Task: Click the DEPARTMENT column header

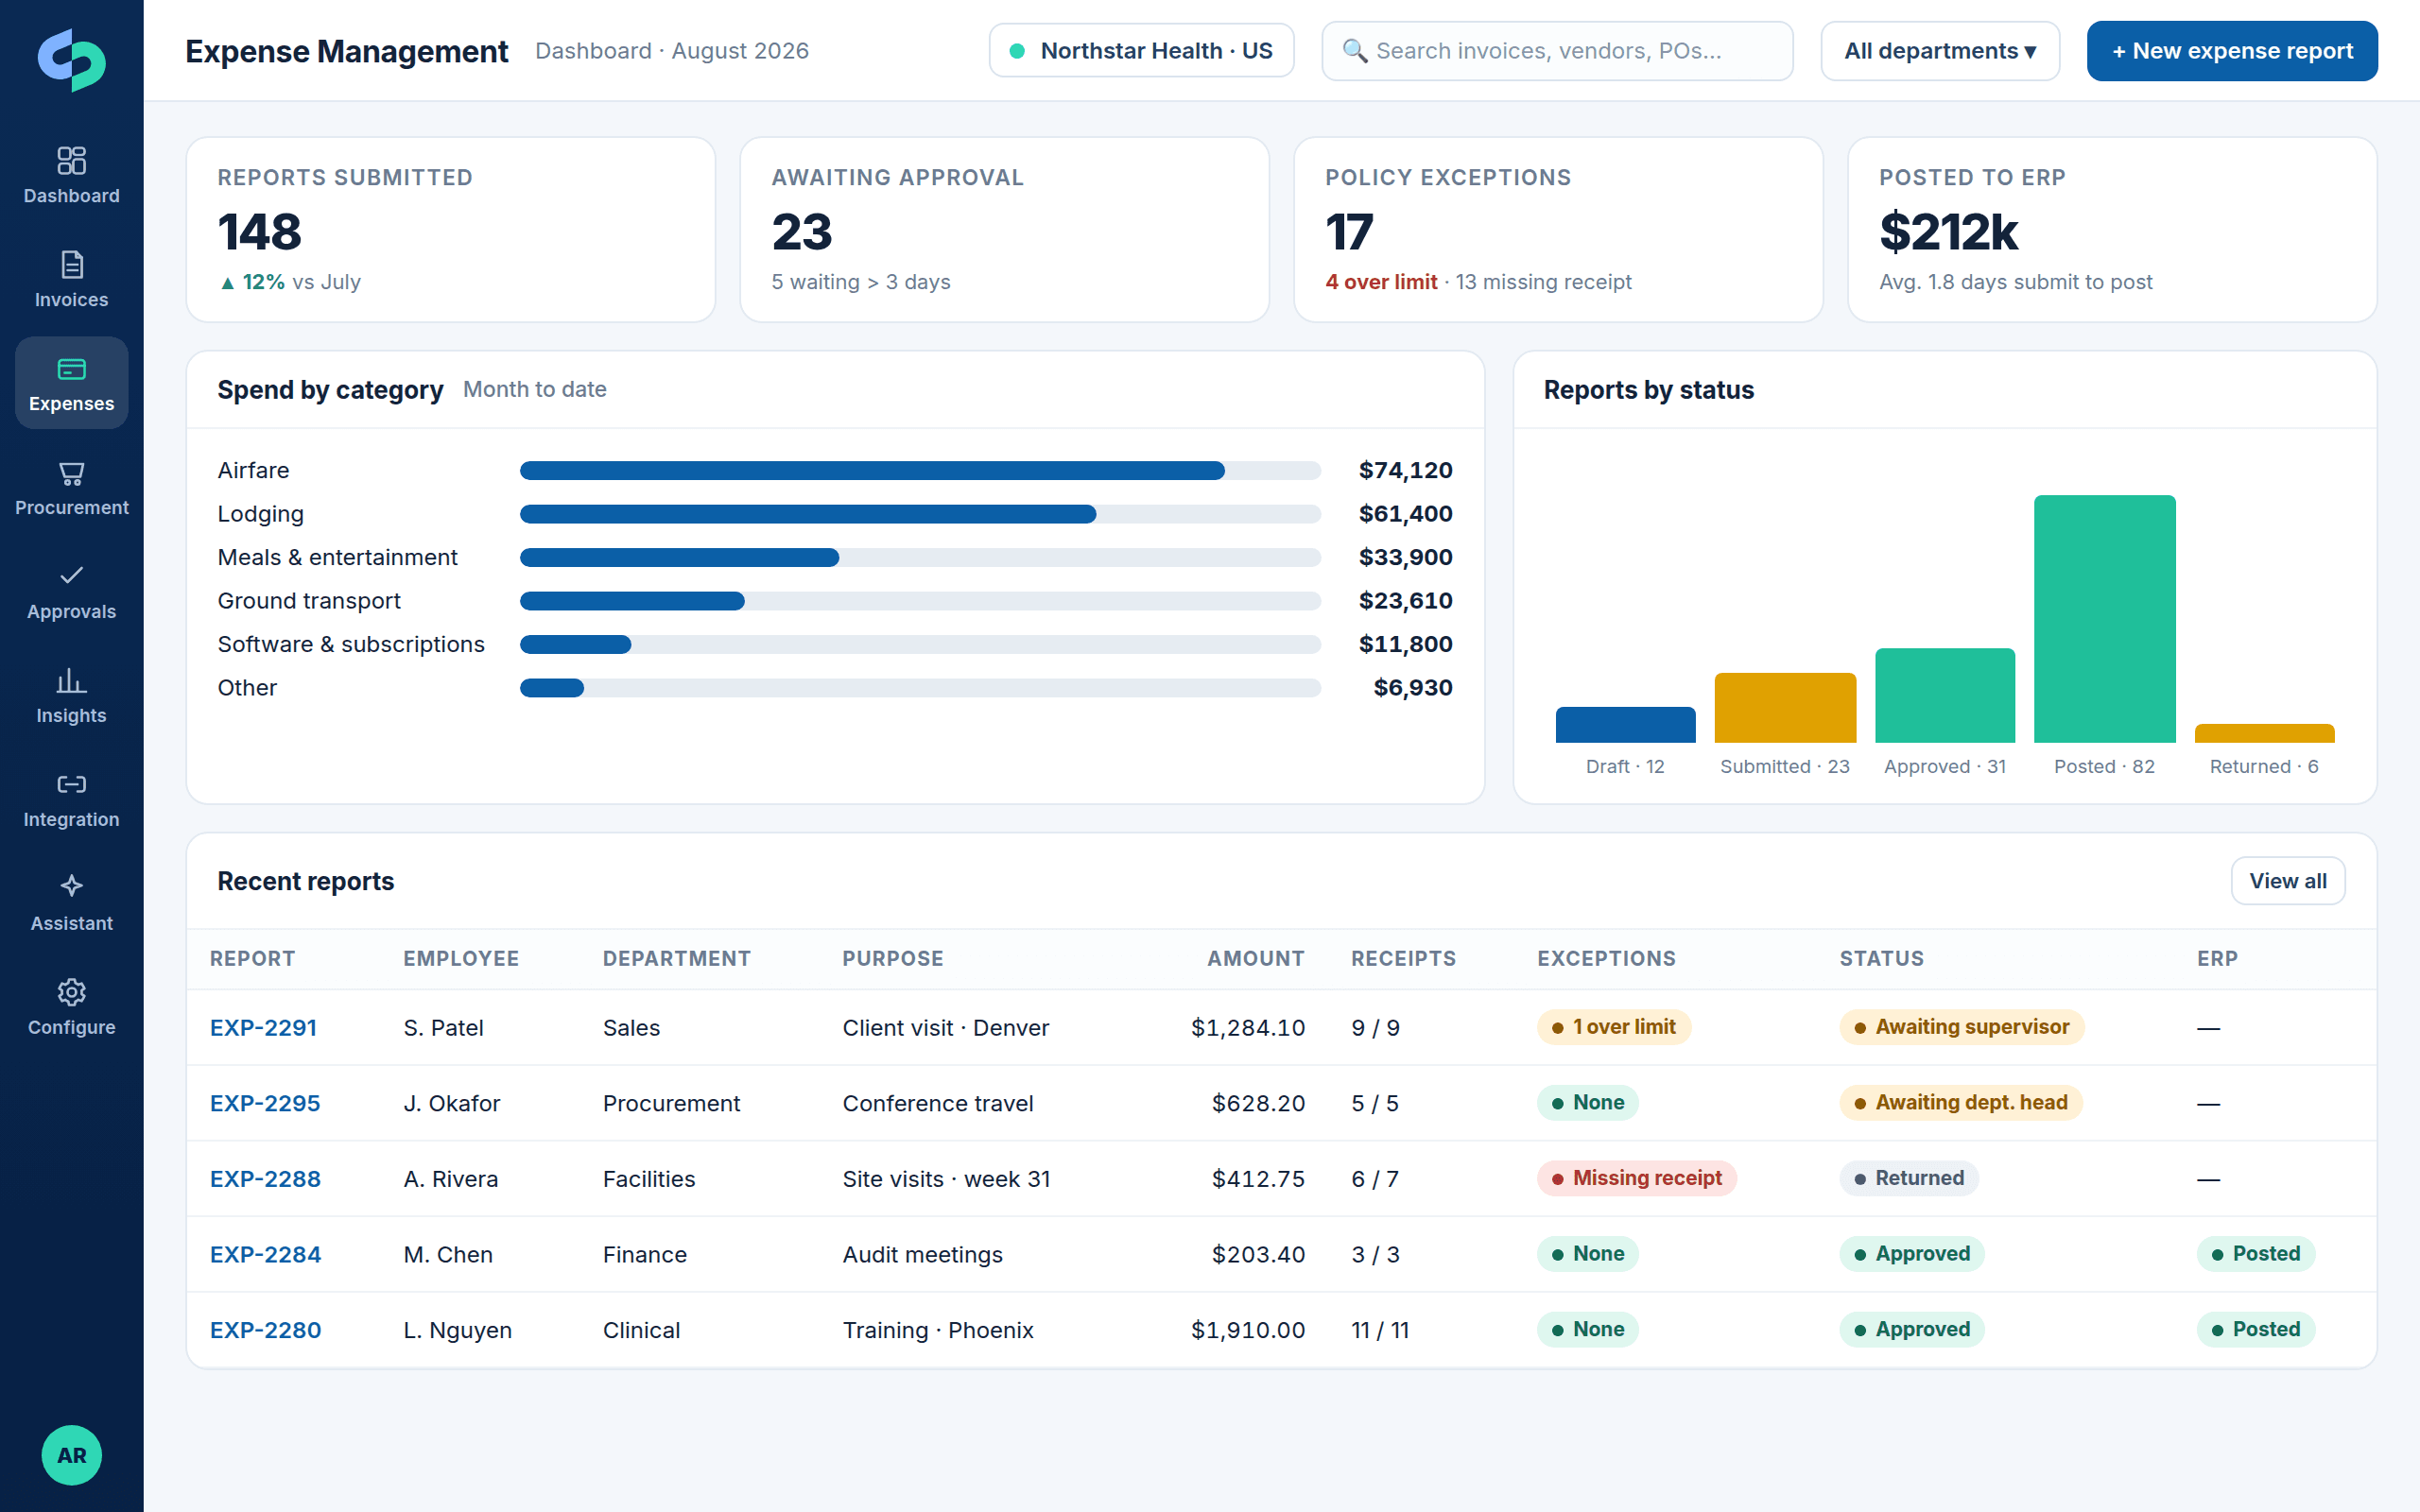Action: click(x=676, y=959)
